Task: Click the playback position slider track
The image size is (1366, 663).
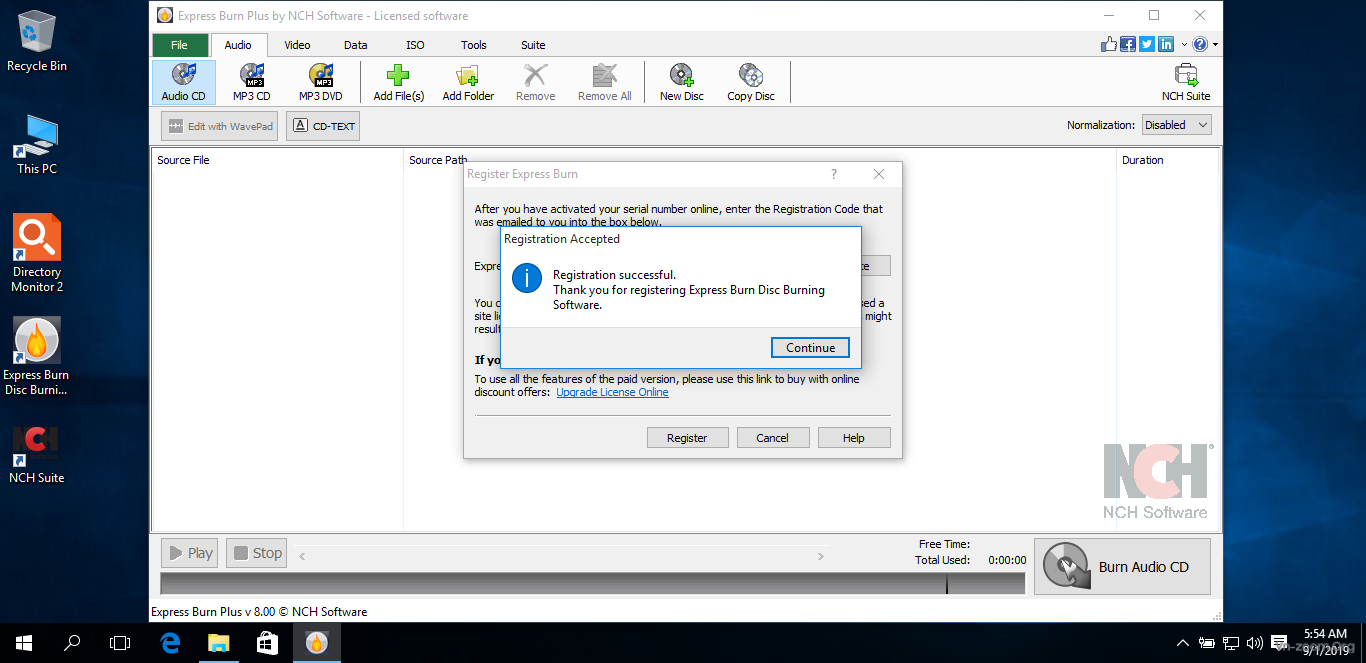Action: 561,556
